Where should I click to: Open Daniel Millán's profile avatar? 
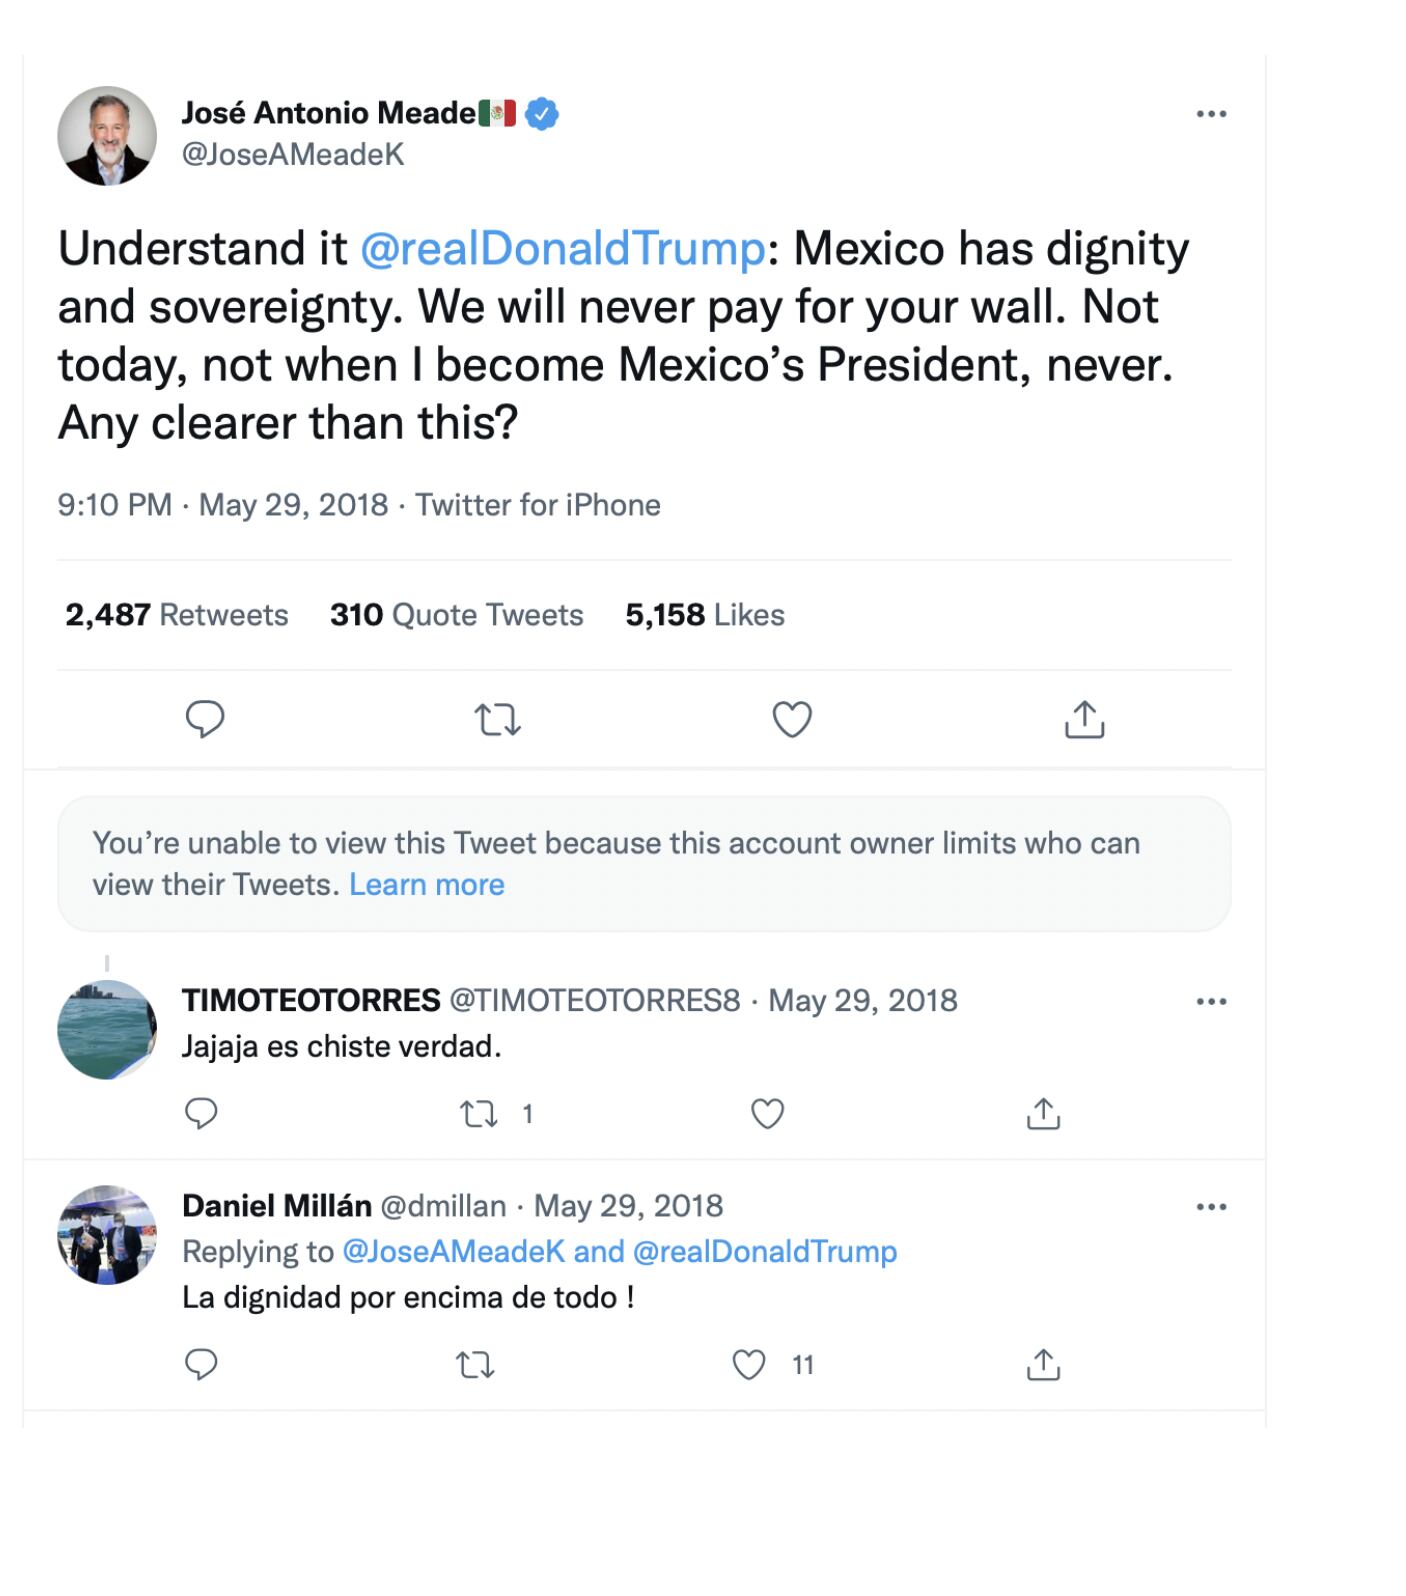tap(107, 1235)
